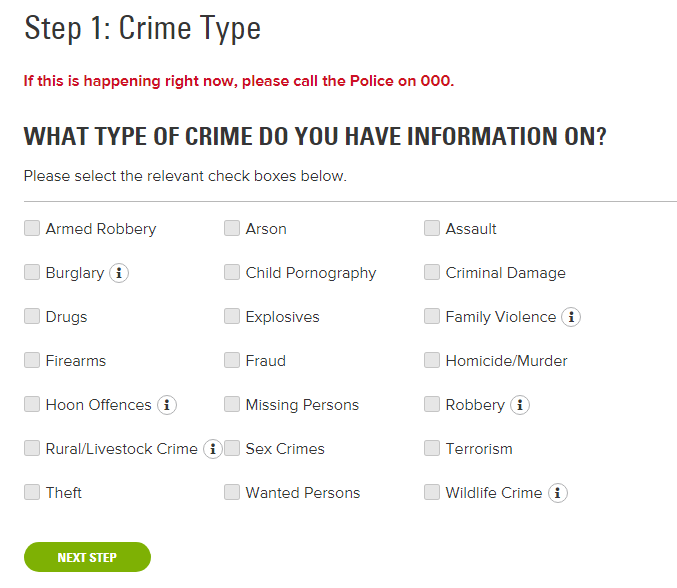Tick the Armed Robbery checkbox

point(32,229)
